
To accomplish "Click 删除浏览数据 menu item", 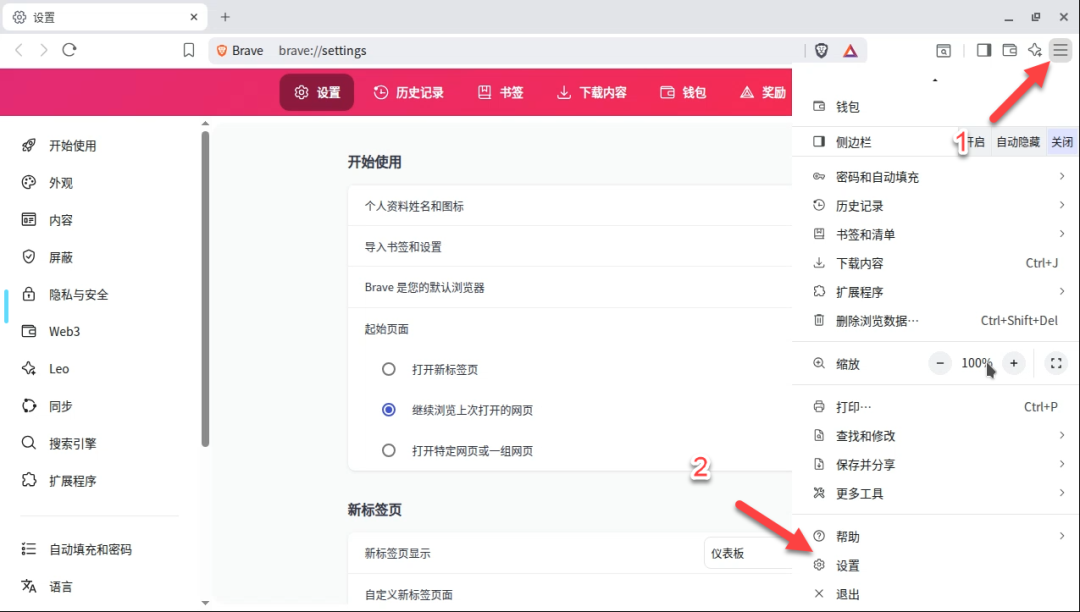I will [x=936, y=321].
